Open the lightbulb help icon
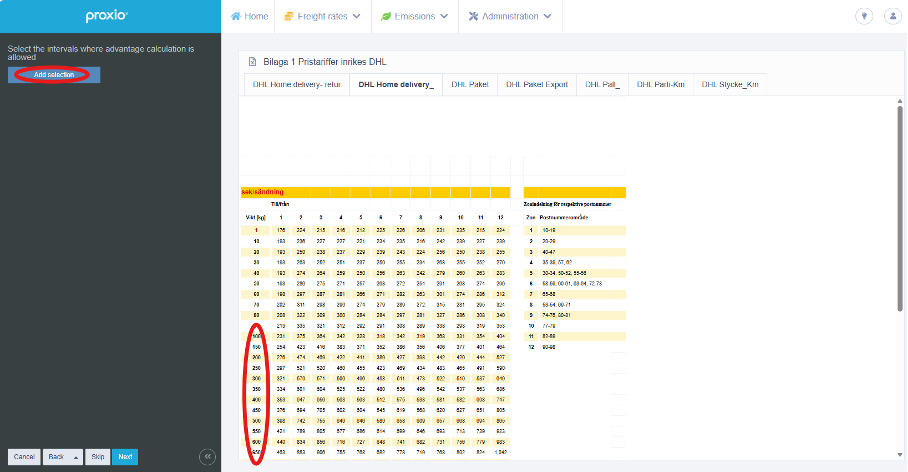The height and width of the screenshot is (472, 908). pos(864,16)
